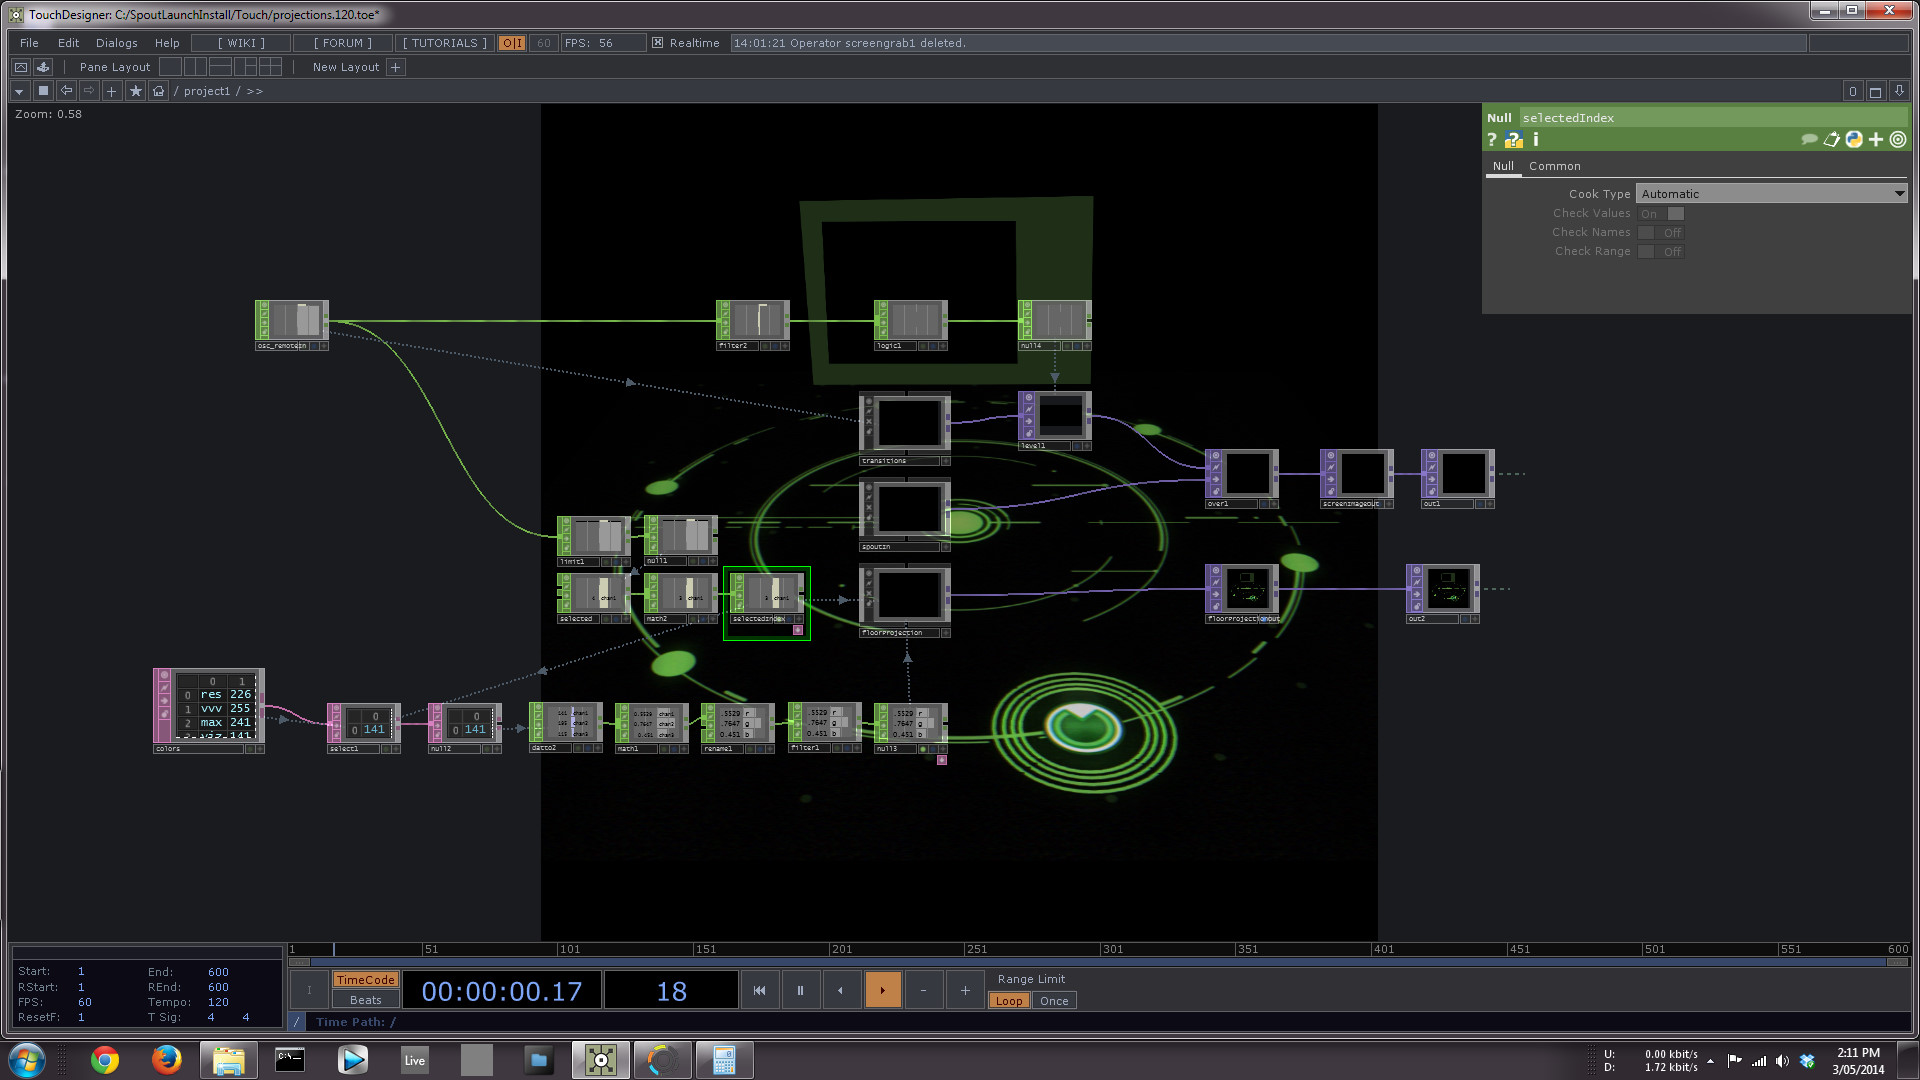The height and width of the screenshot is (1080, 1920).
Task: Toggle Check Values On switch
Action: click(x=1661, y=214)
